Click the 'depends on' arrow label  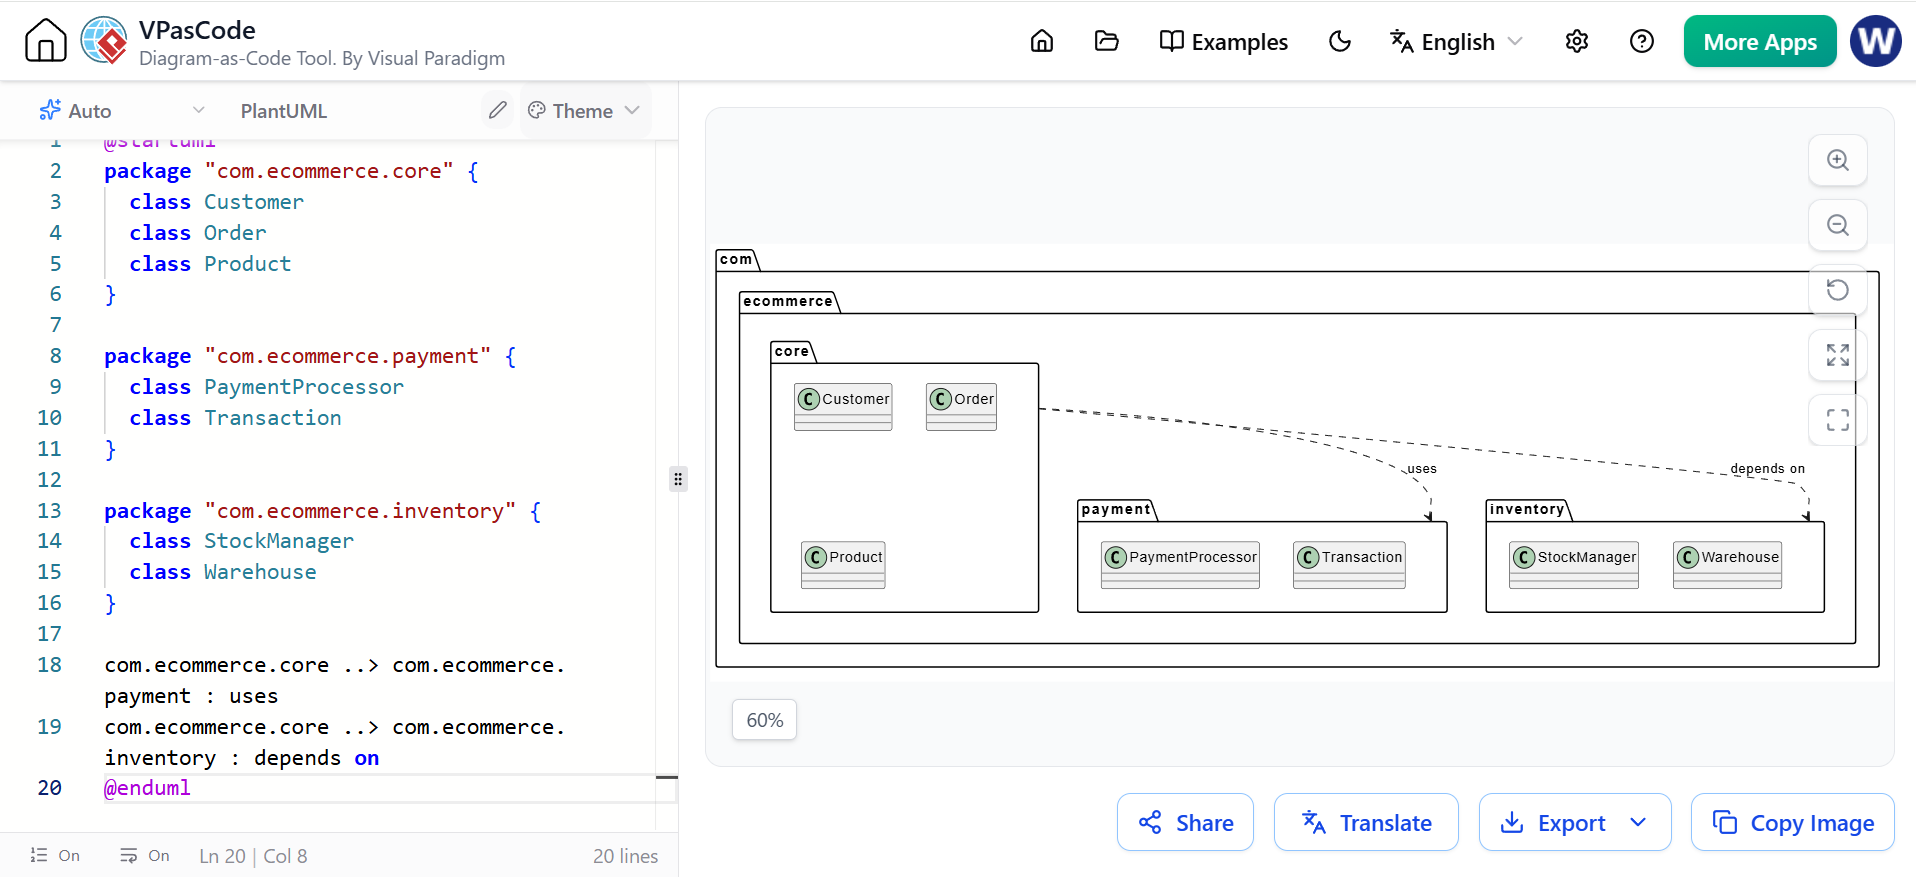click(1768, 469)
